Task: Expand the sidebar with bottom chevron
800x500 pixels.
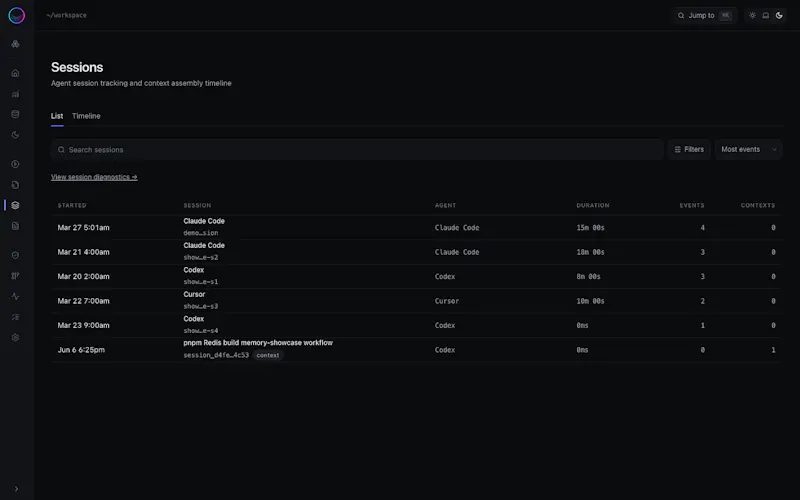Action: click(x=16, y=489)
